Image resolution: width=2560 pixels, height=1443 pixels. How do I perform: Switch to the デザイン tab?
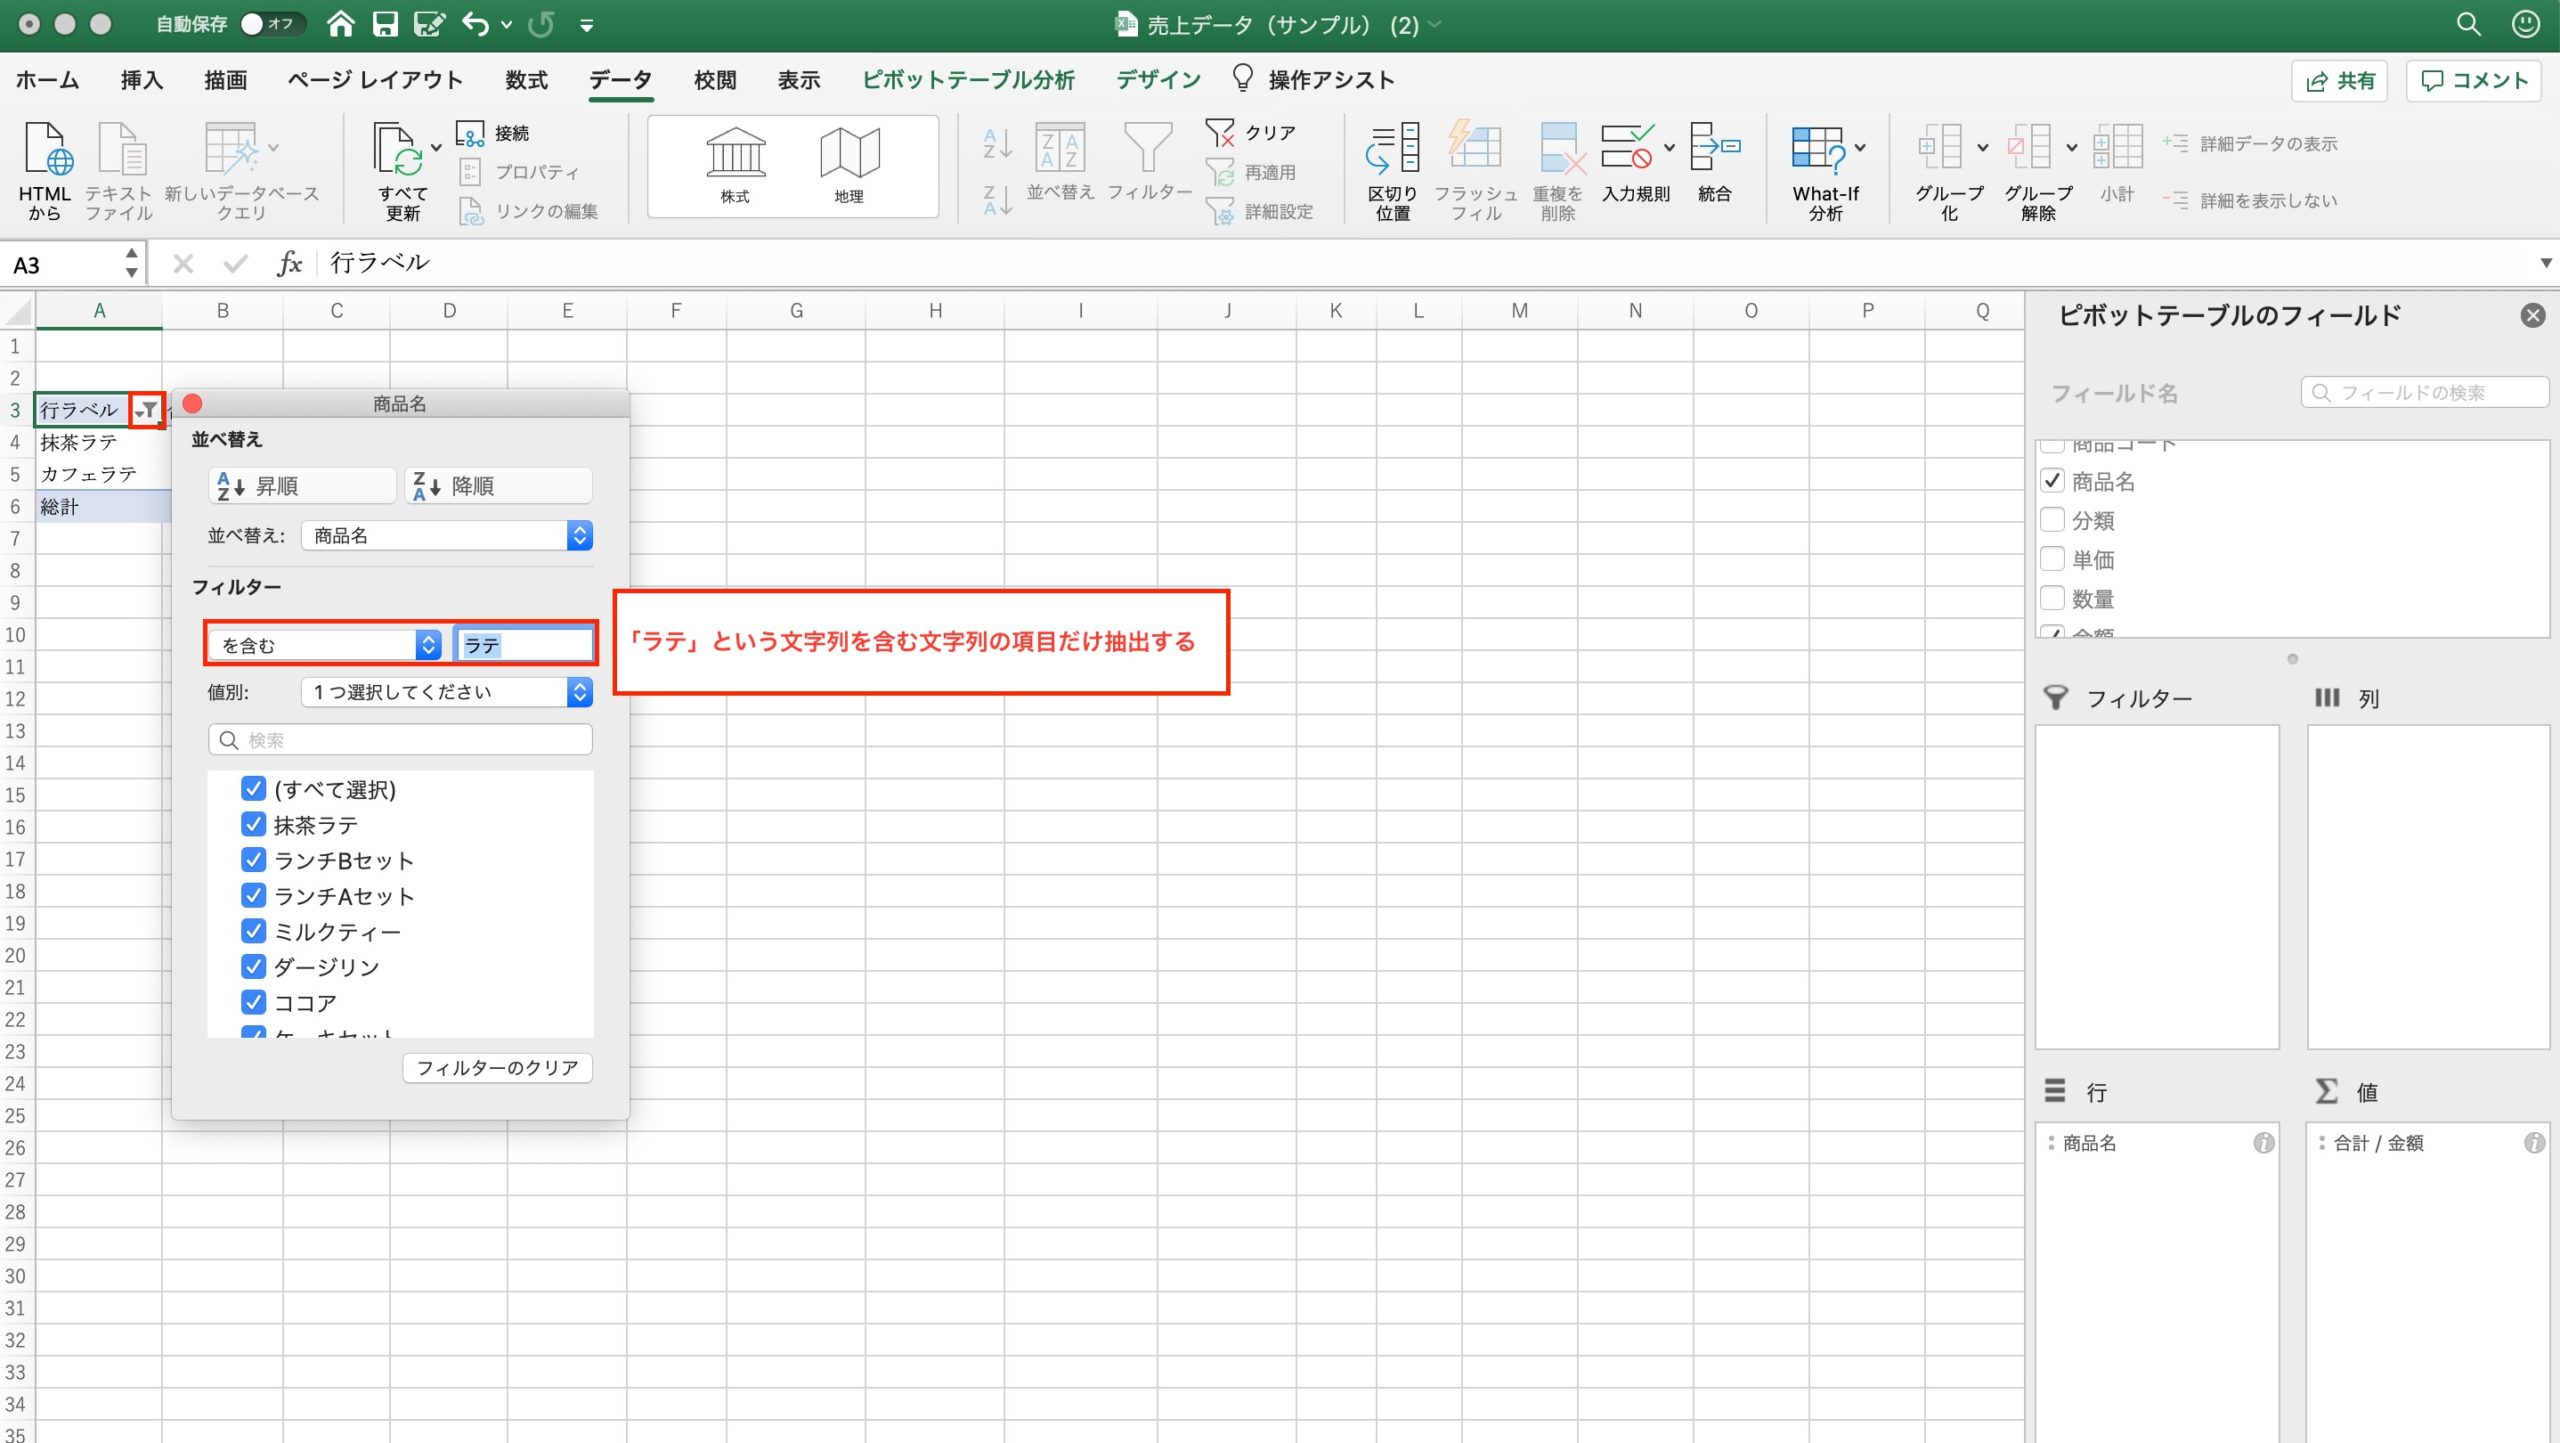click(x=1158, y=80)
